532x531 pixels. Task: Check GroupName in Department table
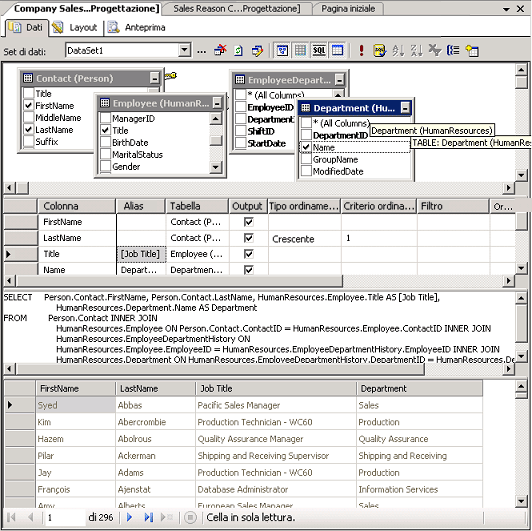[x=306, y=159]
